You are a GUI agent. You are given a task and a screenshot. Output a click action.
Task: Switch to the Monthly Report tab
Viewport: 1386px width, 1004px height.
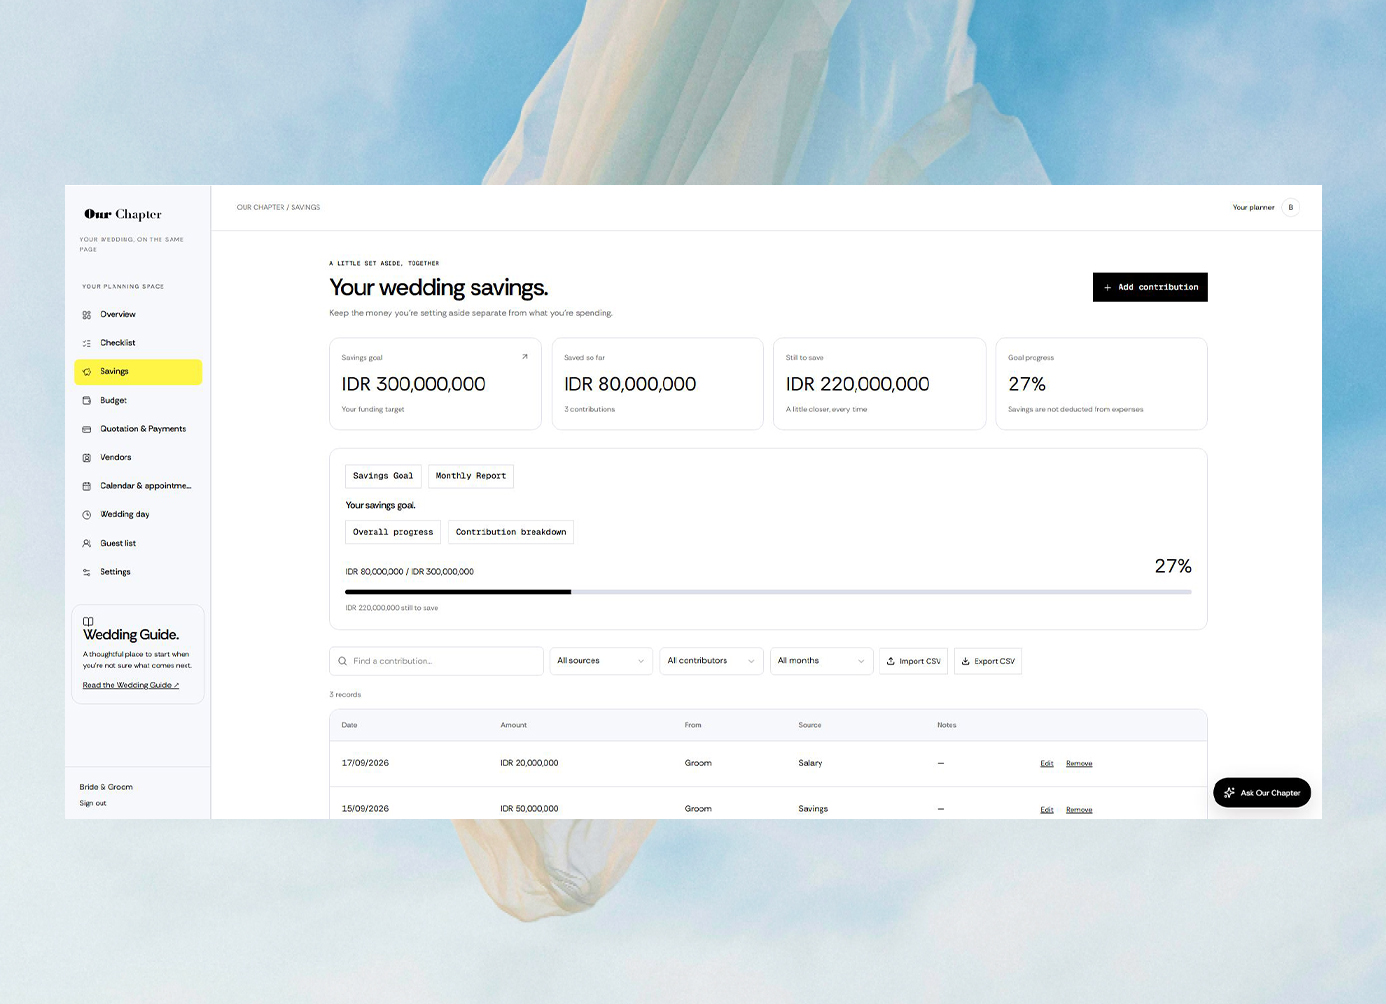tap(471, 476)
